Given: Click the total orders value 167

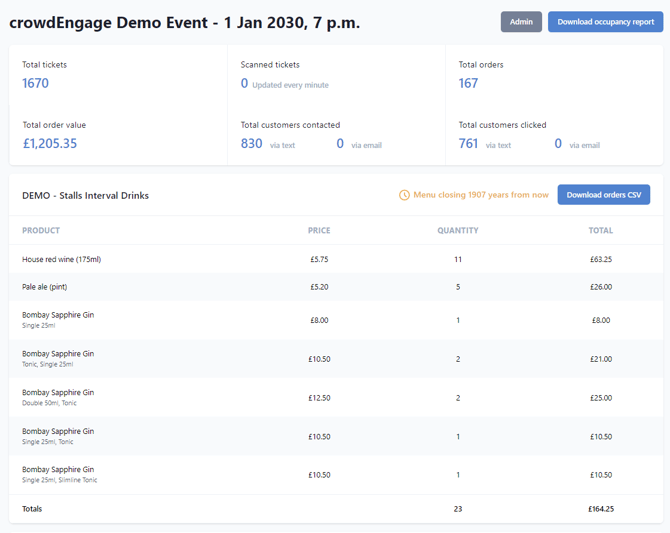Looking at the screenshot, I should click(x=468, y=84).
